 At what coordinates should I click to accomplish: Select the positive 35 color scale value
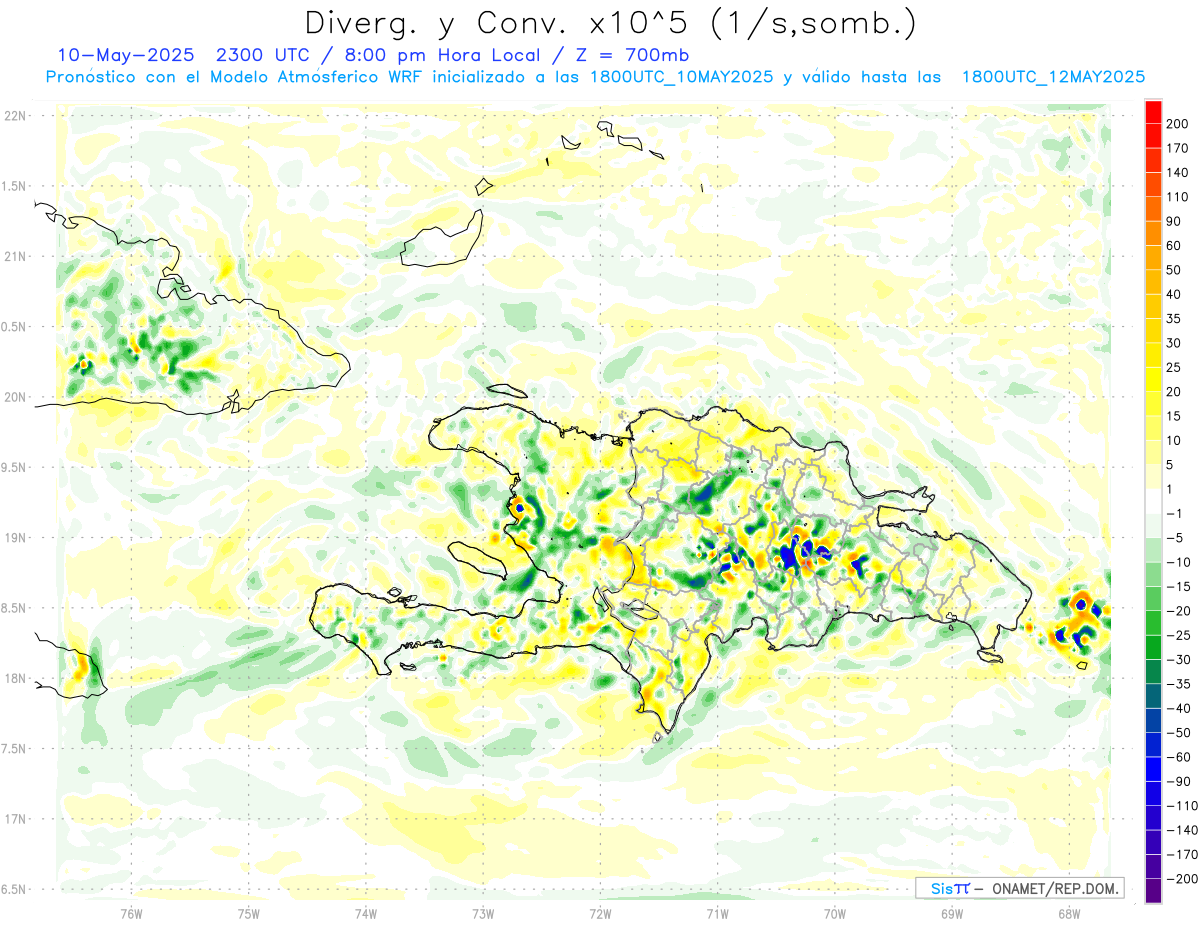tap(1174, 319)
